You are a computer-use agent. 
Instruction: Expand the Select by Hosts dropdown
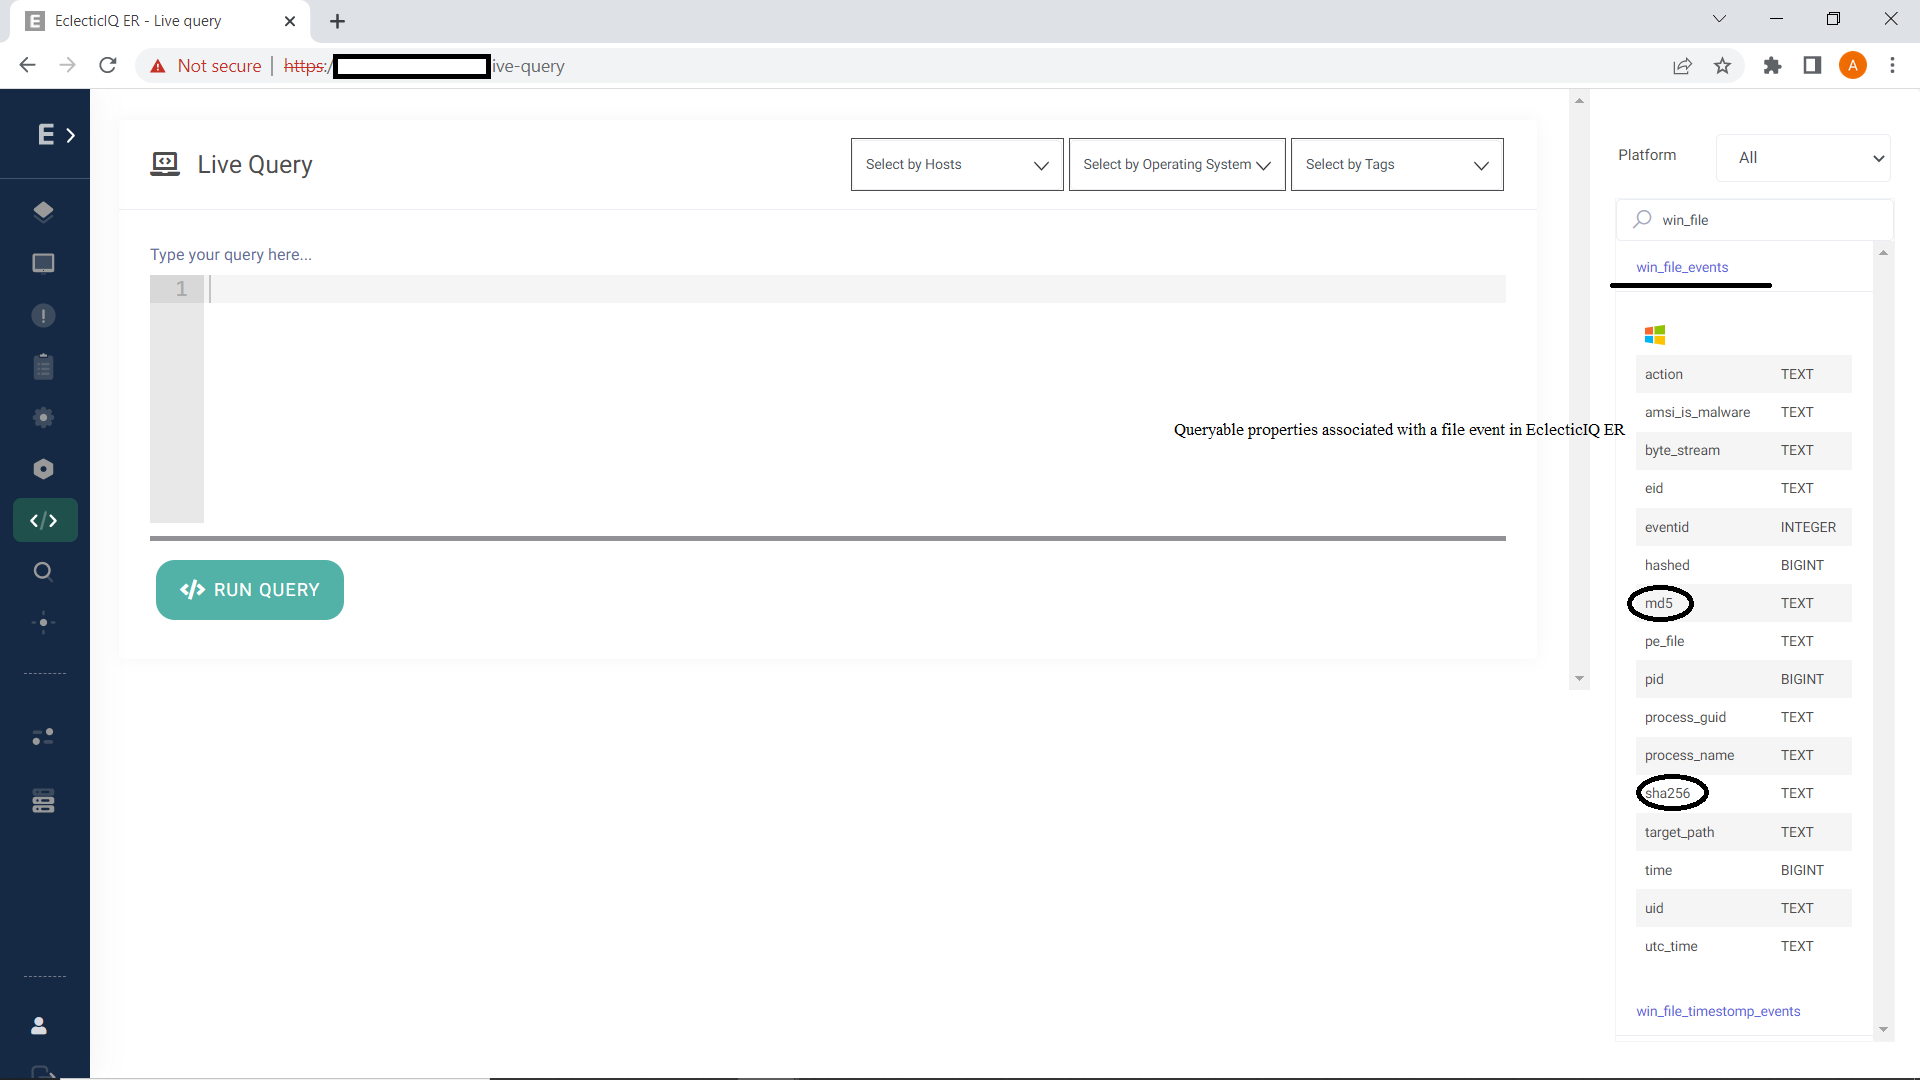955,164
